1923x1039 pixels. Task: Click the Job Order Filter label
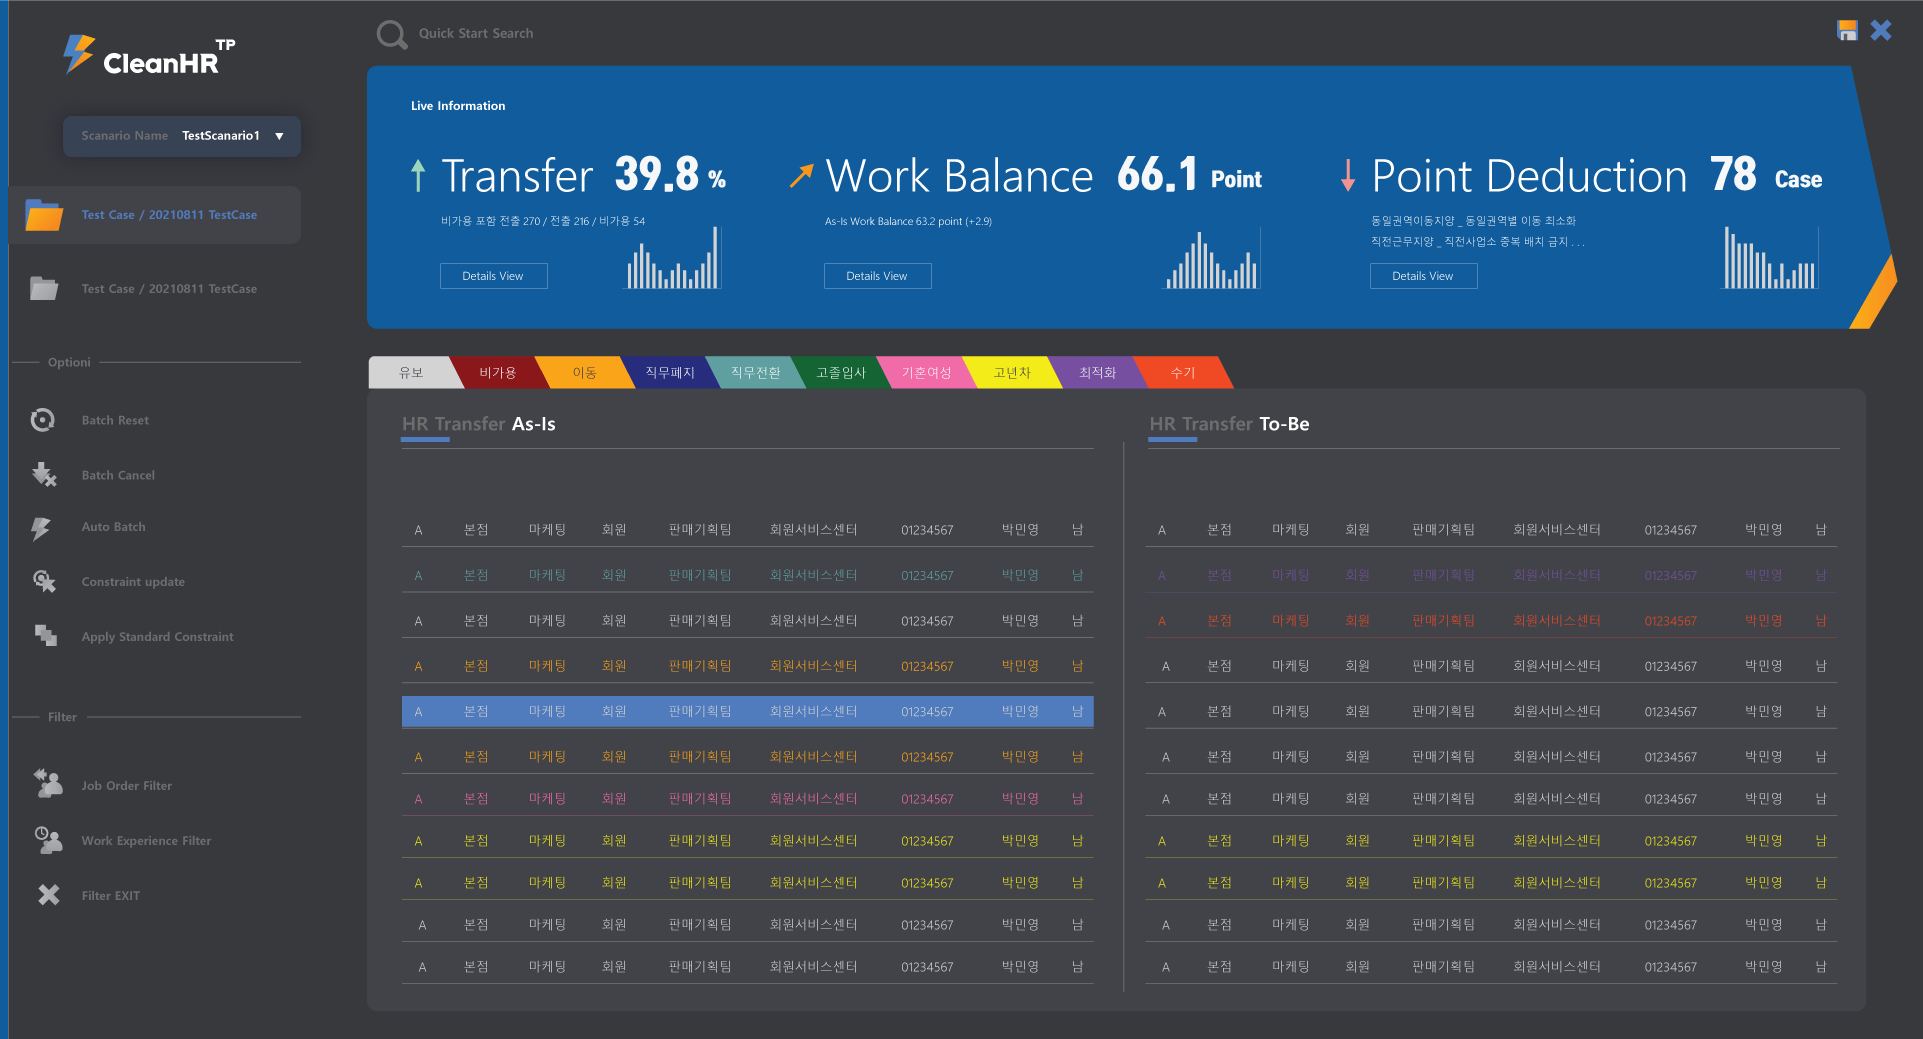pos(126,786)
